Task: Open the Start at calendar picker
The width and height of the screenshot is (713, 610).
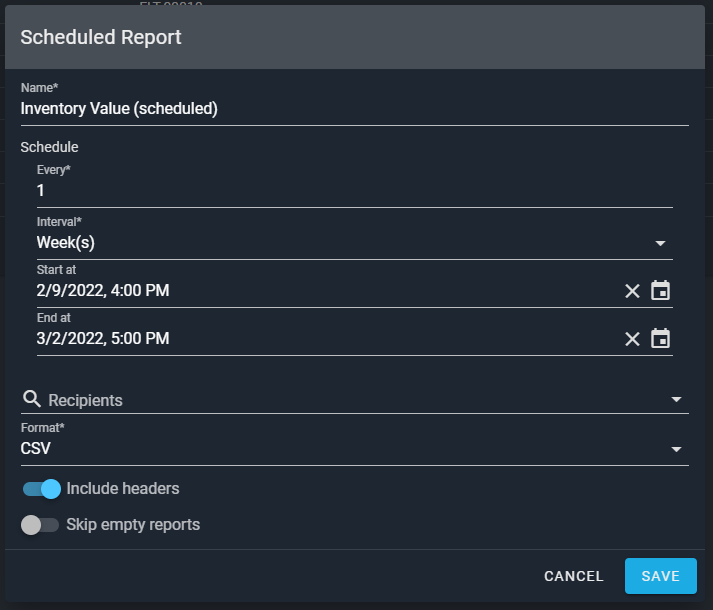Action: 660,291
